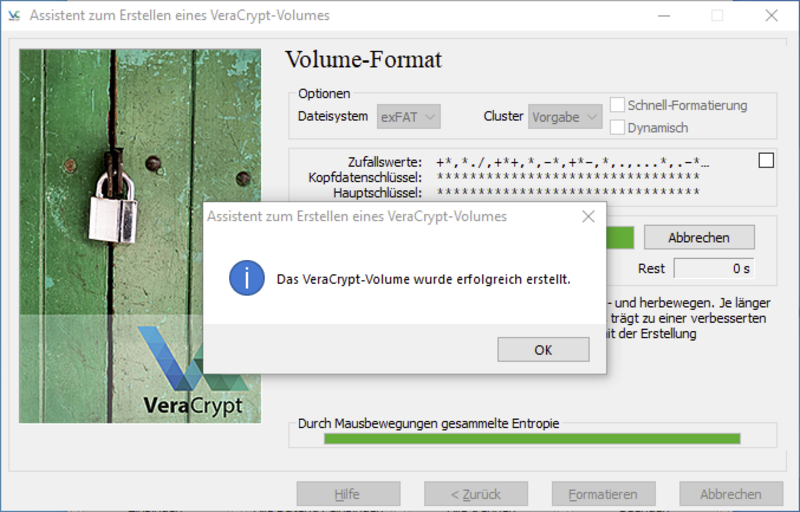
Task: Minimize the VeraCrypt wizard window
Action: point(661,16)
